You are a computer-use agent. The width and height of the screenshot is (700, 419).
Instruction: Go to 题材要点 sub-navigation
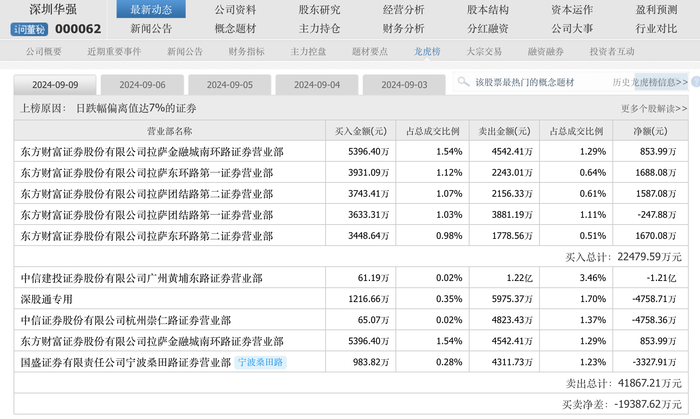click(x=370, y=52)
